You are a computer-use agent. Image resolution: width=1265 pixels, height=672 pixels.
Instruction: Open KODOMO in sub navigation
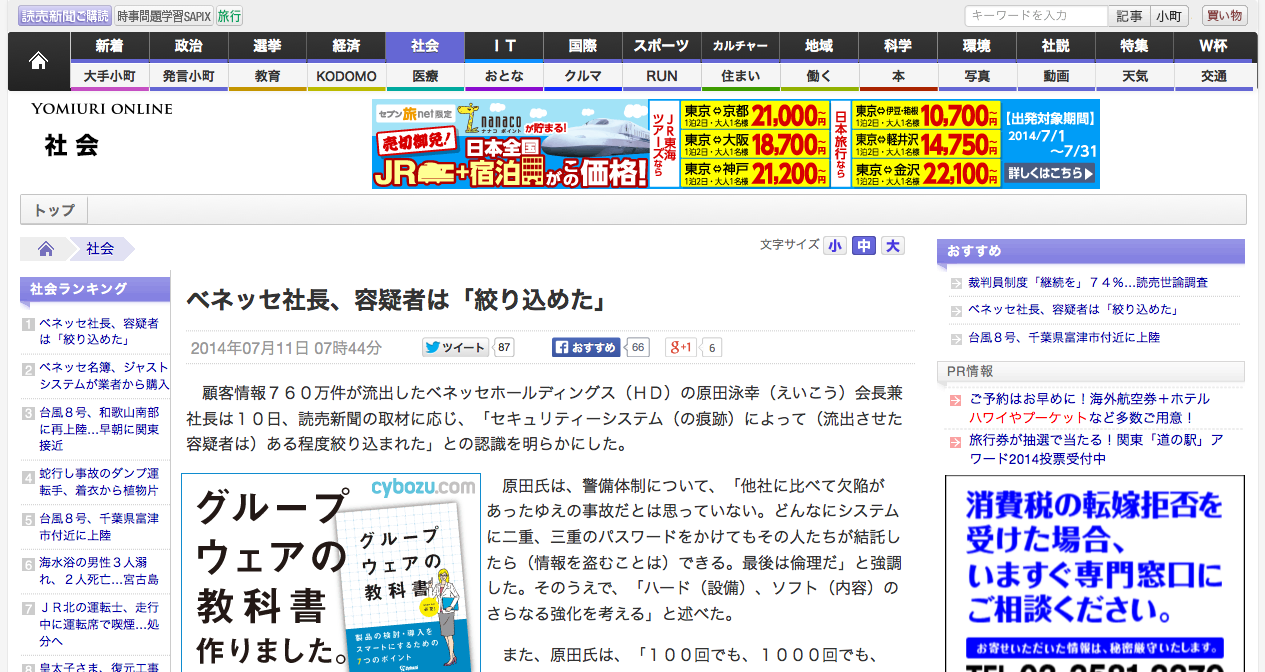(346, 76)
